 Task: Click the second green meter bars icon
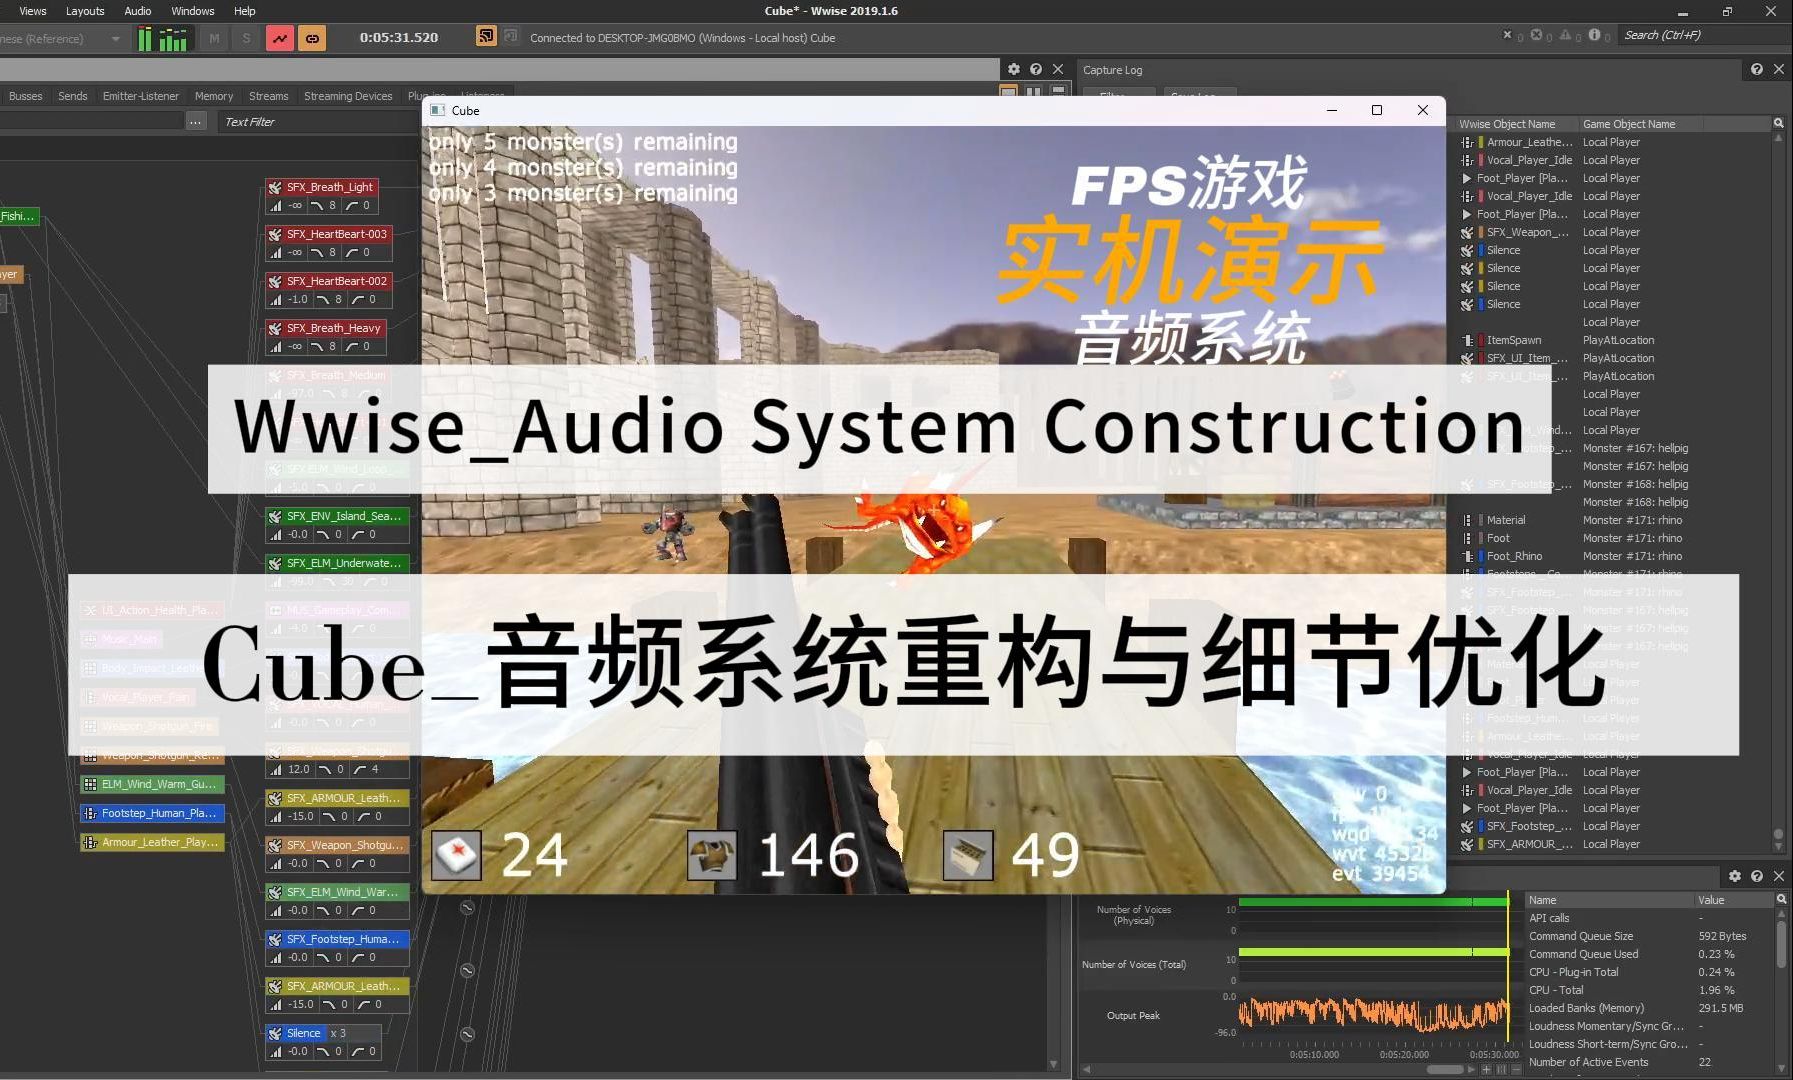[173, 39]
